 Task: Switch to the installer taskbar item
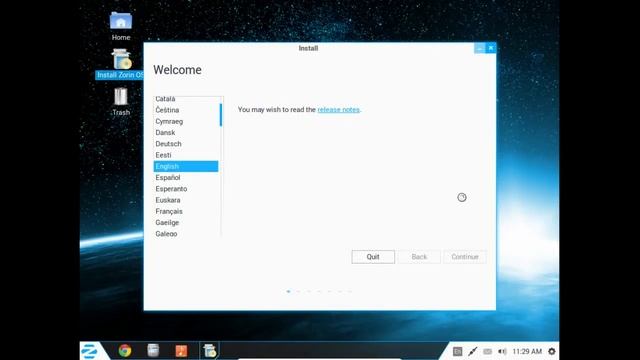tap(209, 351)
